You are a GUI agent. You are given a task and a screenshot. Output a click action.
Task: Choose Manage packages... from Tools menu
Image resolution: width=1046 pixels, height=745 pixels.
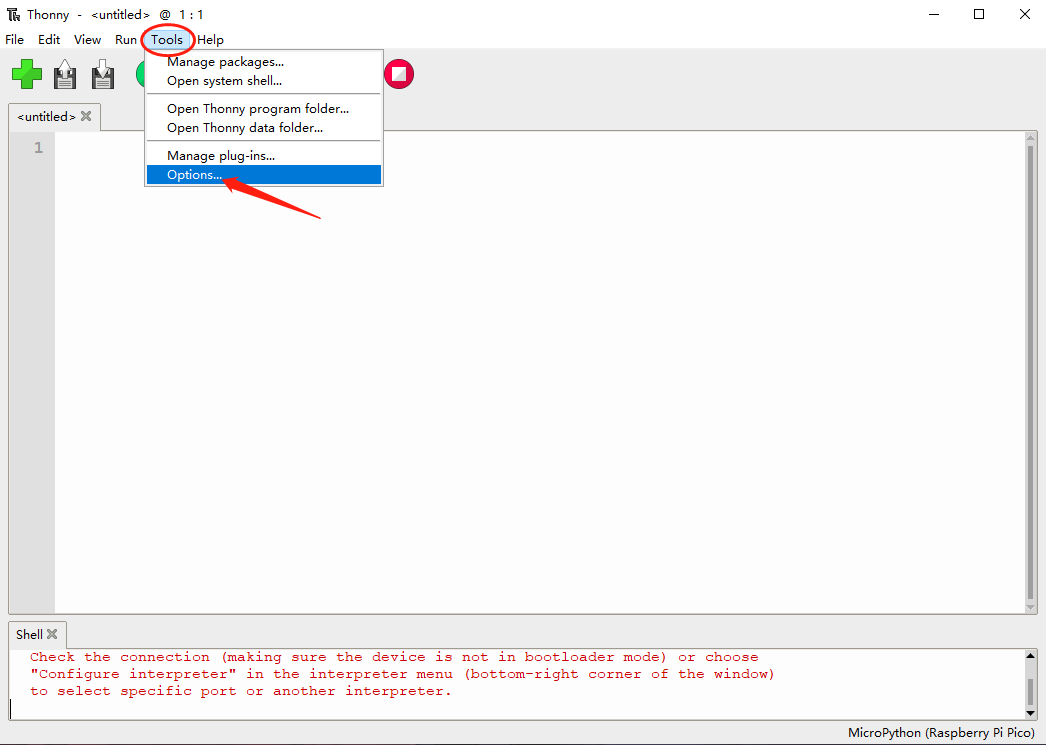pos(264,62)
